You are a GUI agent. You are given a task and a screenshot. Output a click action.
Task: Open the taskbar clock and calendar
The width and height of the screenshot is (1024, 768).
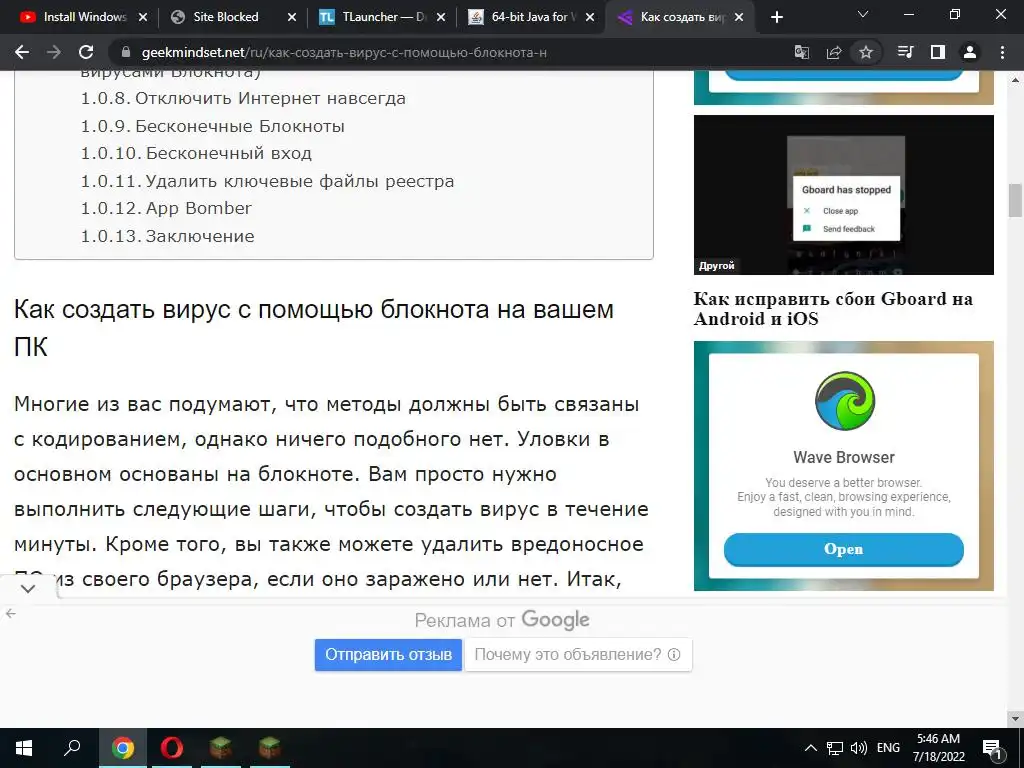(938, 748)
